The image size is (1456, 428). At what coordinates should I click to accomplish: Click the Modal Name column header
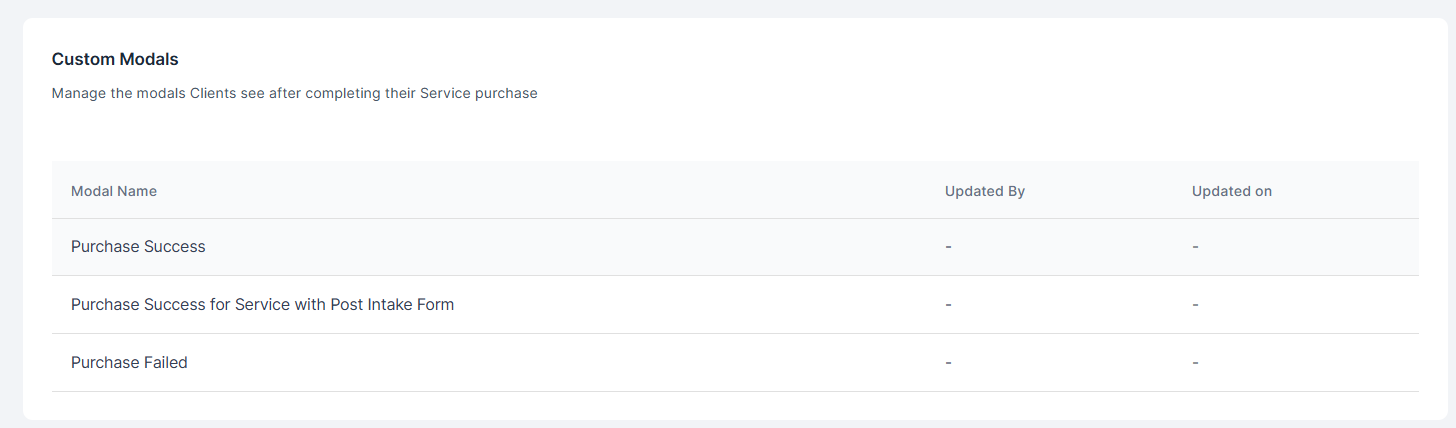[114, 191]
